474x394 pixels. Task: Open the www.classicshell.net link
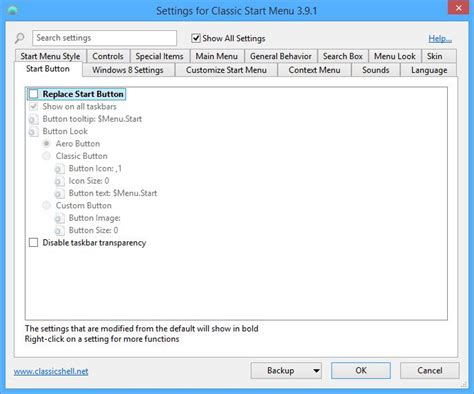(51, 371)
